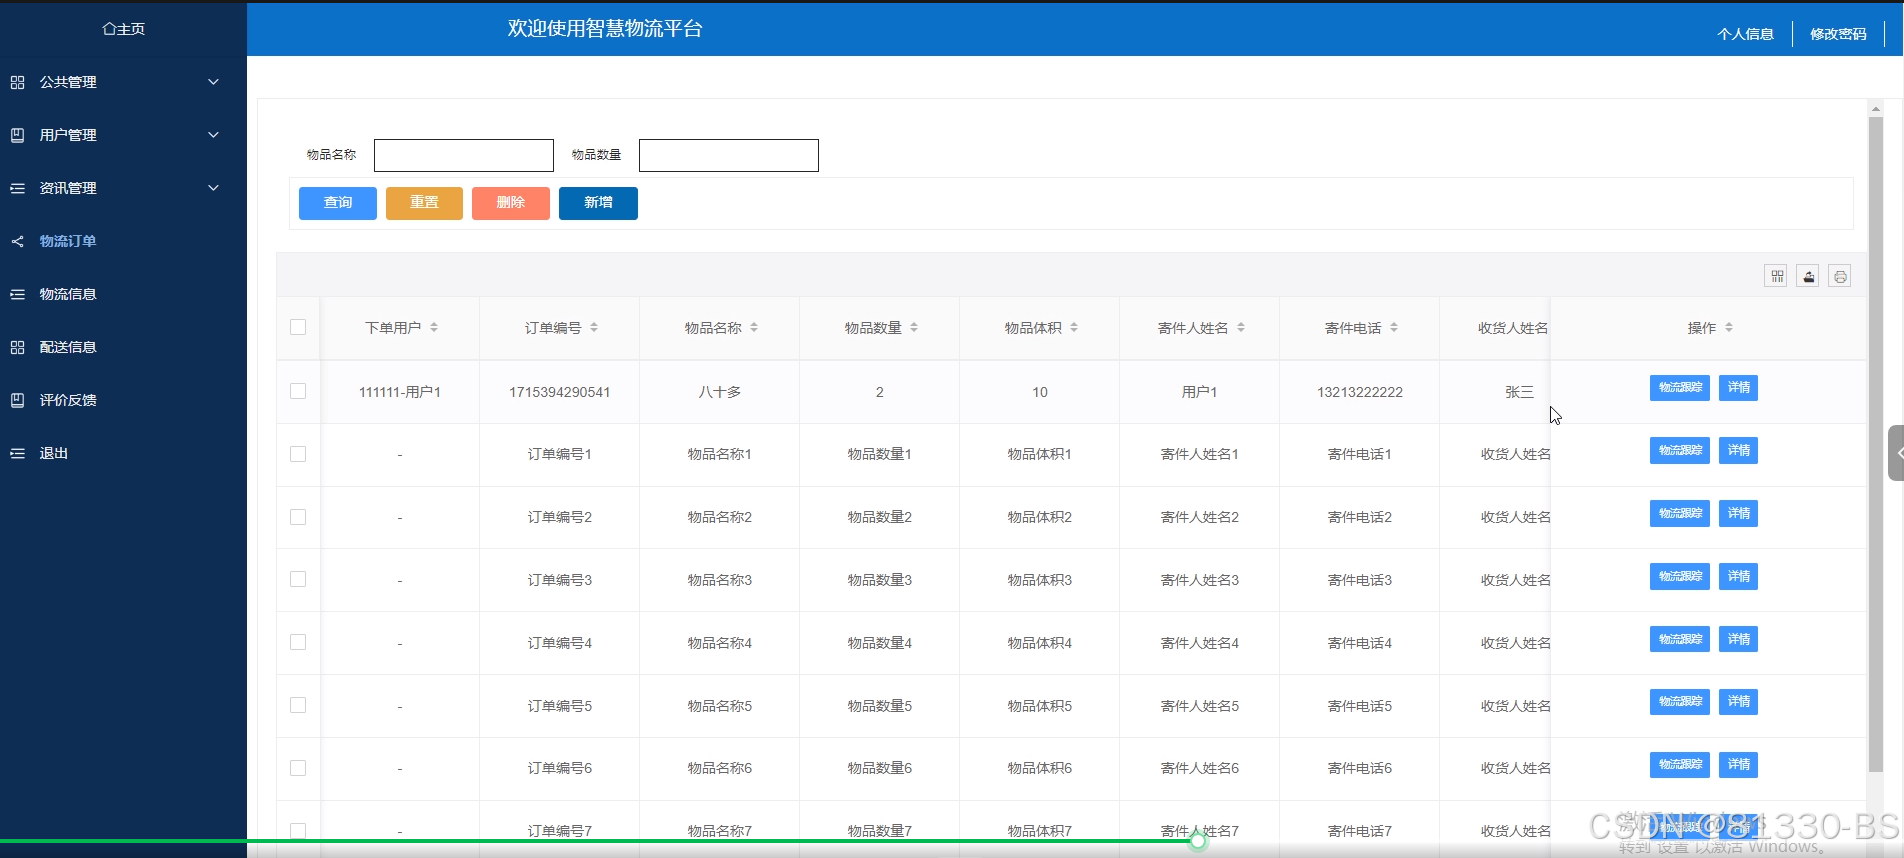Open the column filter icon in table toolbar
Screen dimensions: 1904x858
click(1777, 276)
